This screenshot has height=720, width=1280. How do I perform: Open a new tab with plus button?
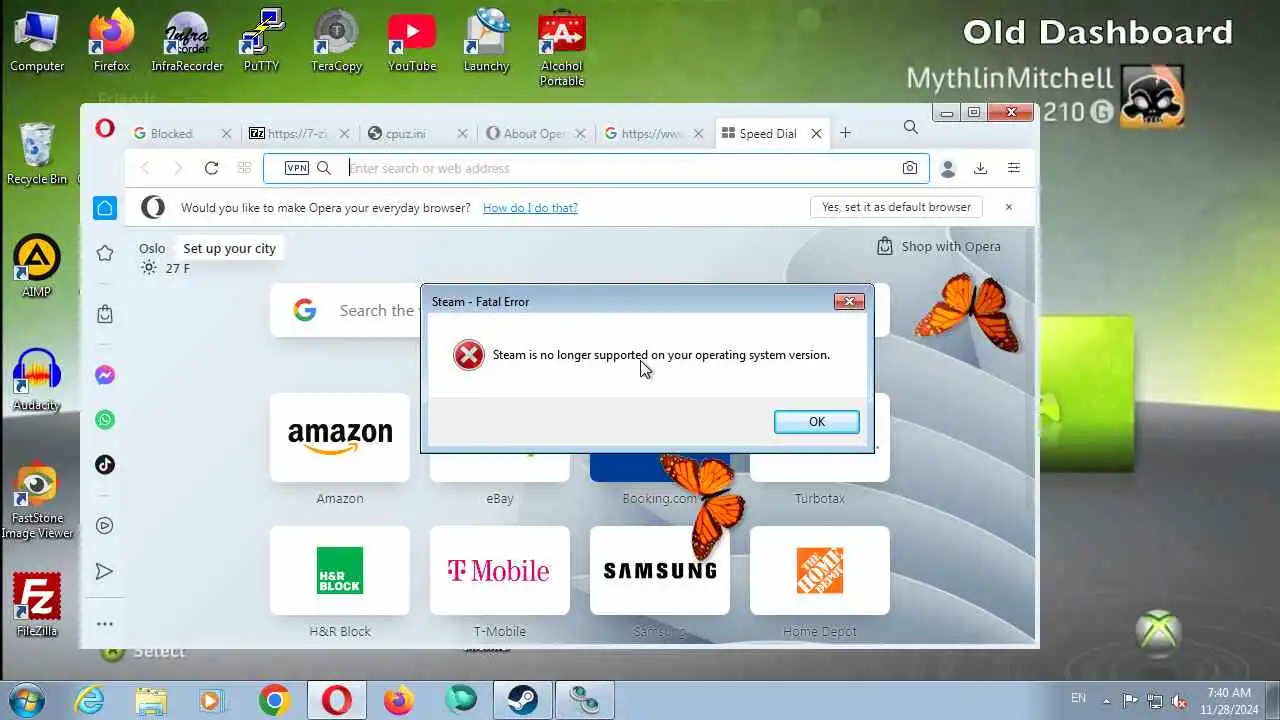click(845, 133)
